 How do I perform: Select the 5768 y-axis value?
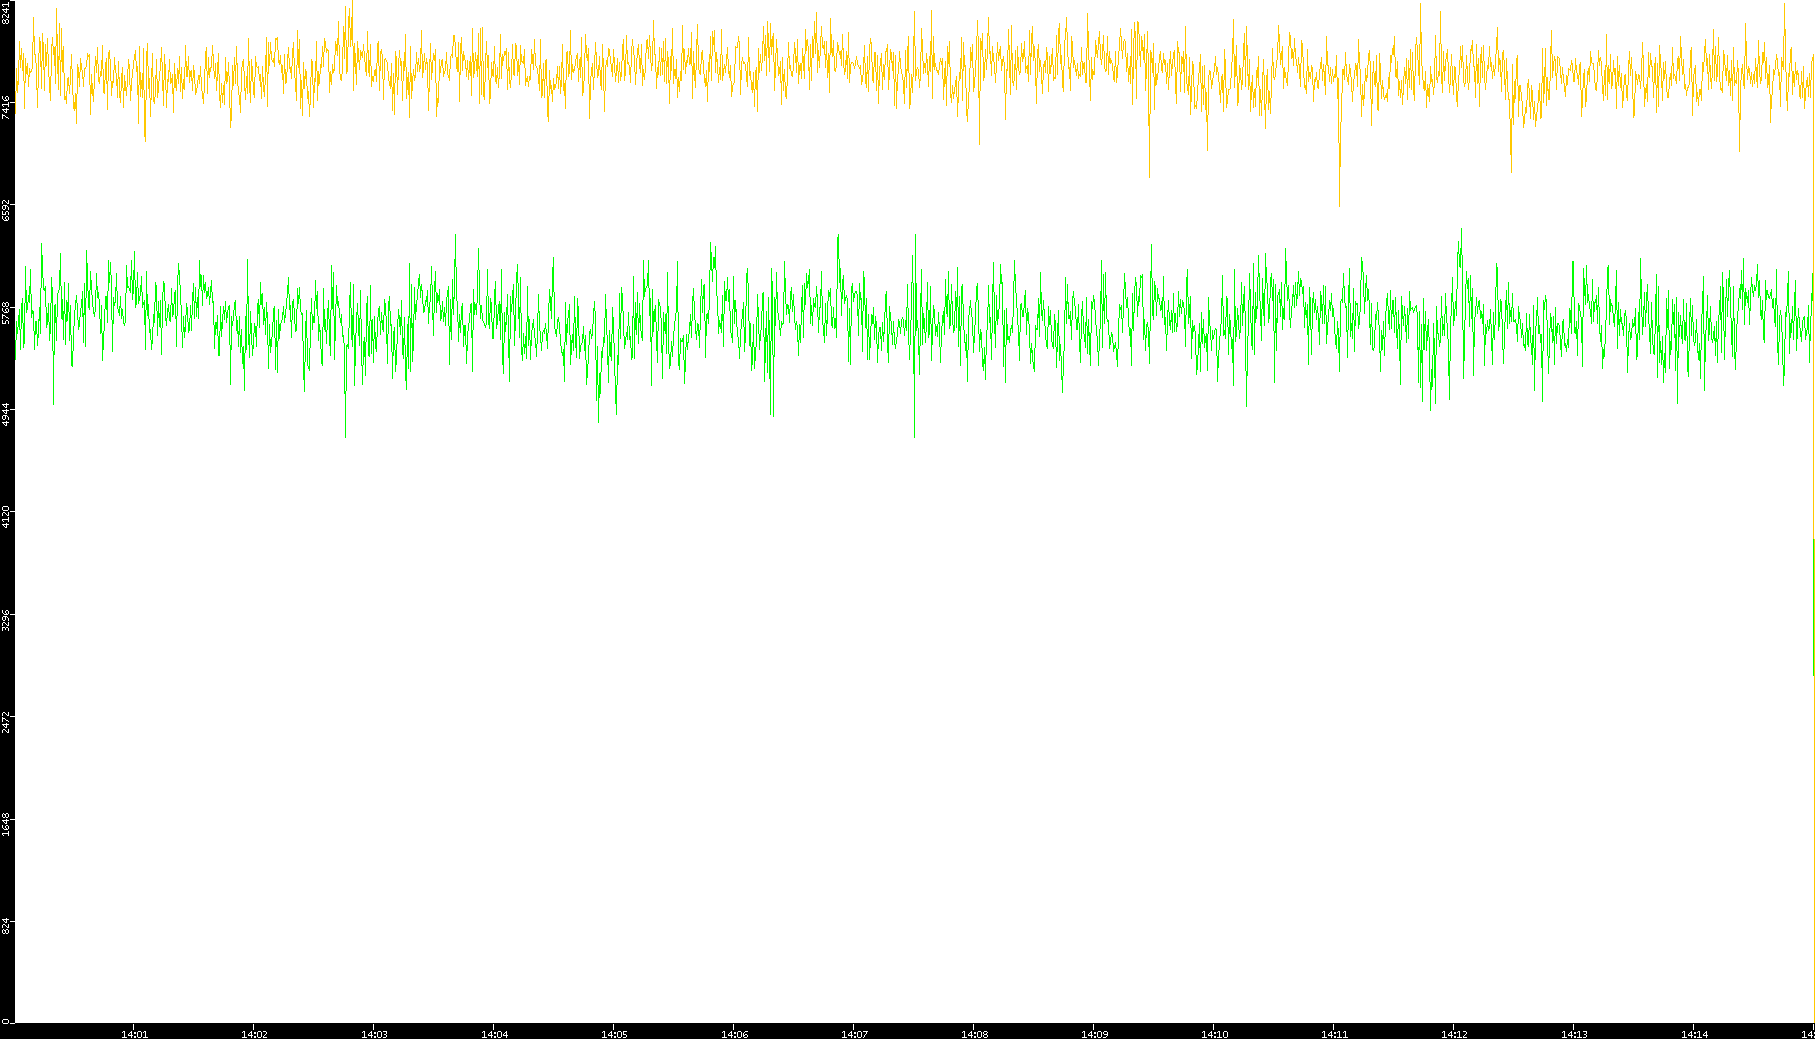pos(7,313)
